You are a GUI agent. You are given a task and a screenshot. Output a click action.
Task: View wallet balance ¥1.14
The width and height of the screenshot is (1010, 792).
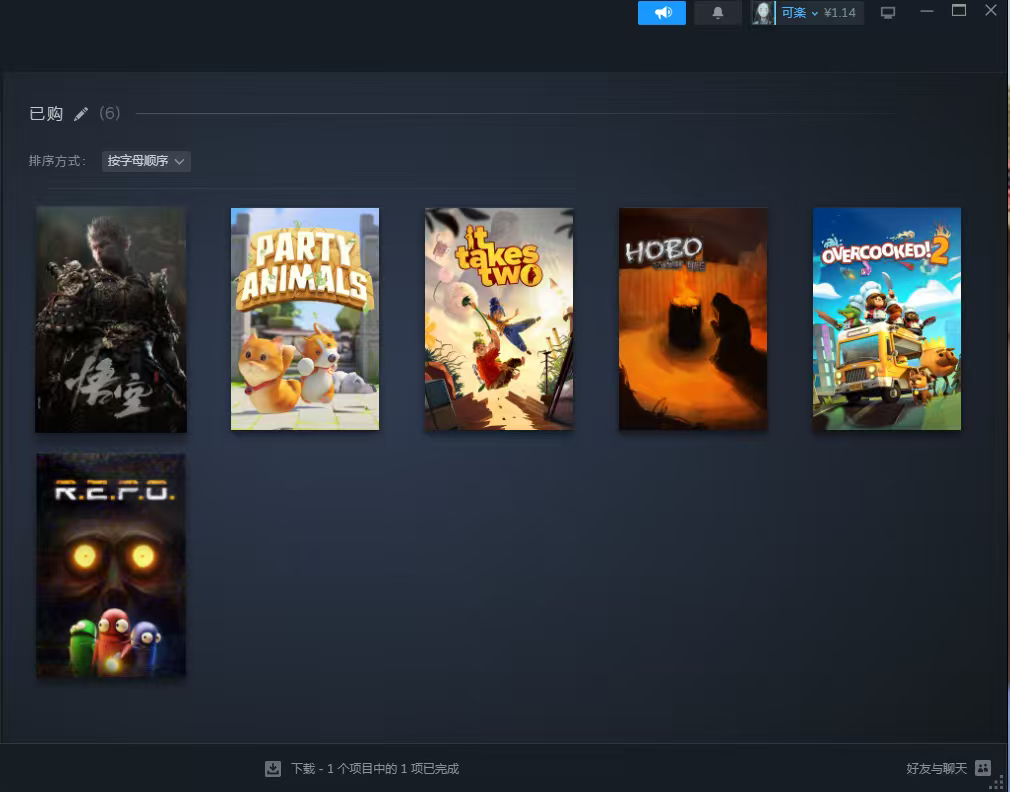840,13
